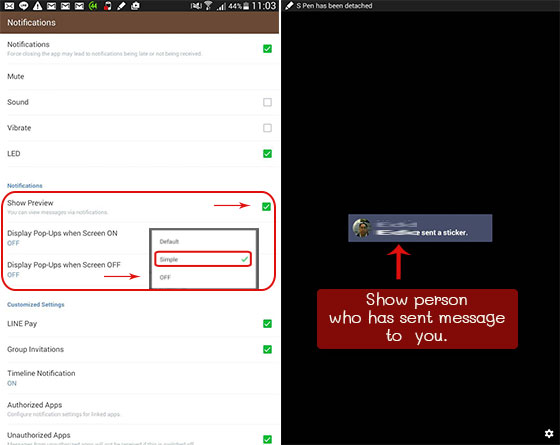Tap the Vibrate row label
Viewport: 560px width, 445px height.
[19, 128]
